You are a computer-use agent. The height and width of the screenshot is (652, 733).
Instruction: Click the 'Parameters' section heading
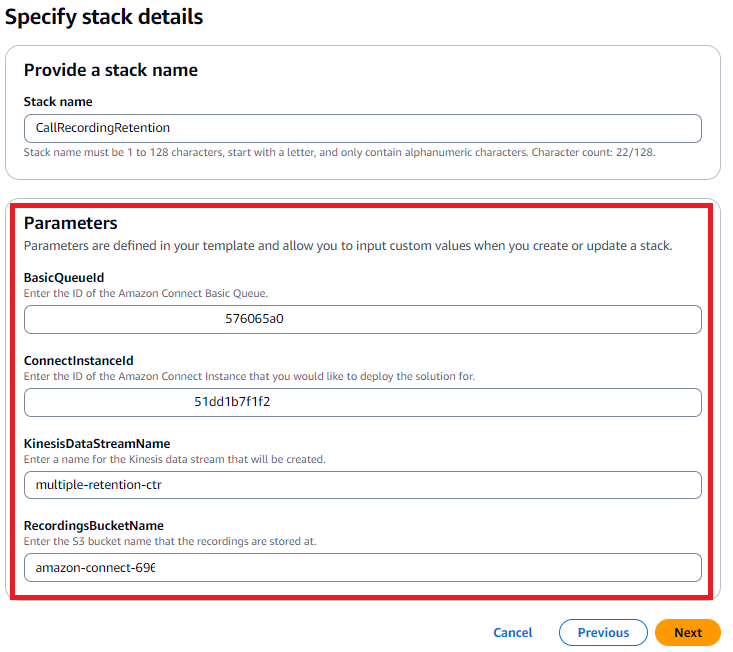coord(71,223)
